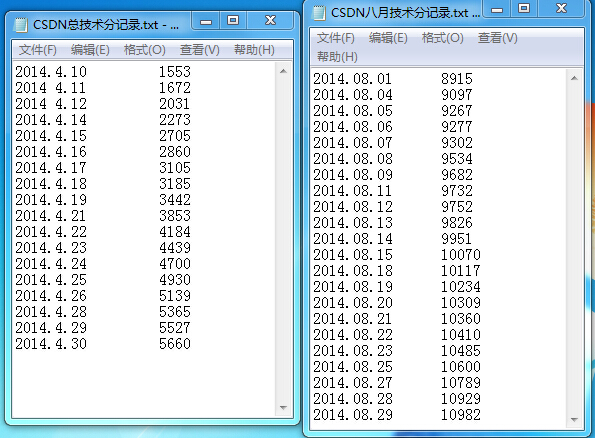Close the CSDN总技术分记录.txt window
The image size is (595, 438).
tap(270, 21)
